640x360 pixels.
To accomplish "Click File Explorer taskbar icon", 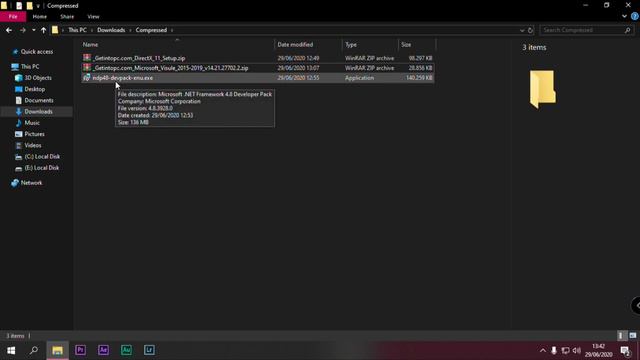I will click(57, 350).
